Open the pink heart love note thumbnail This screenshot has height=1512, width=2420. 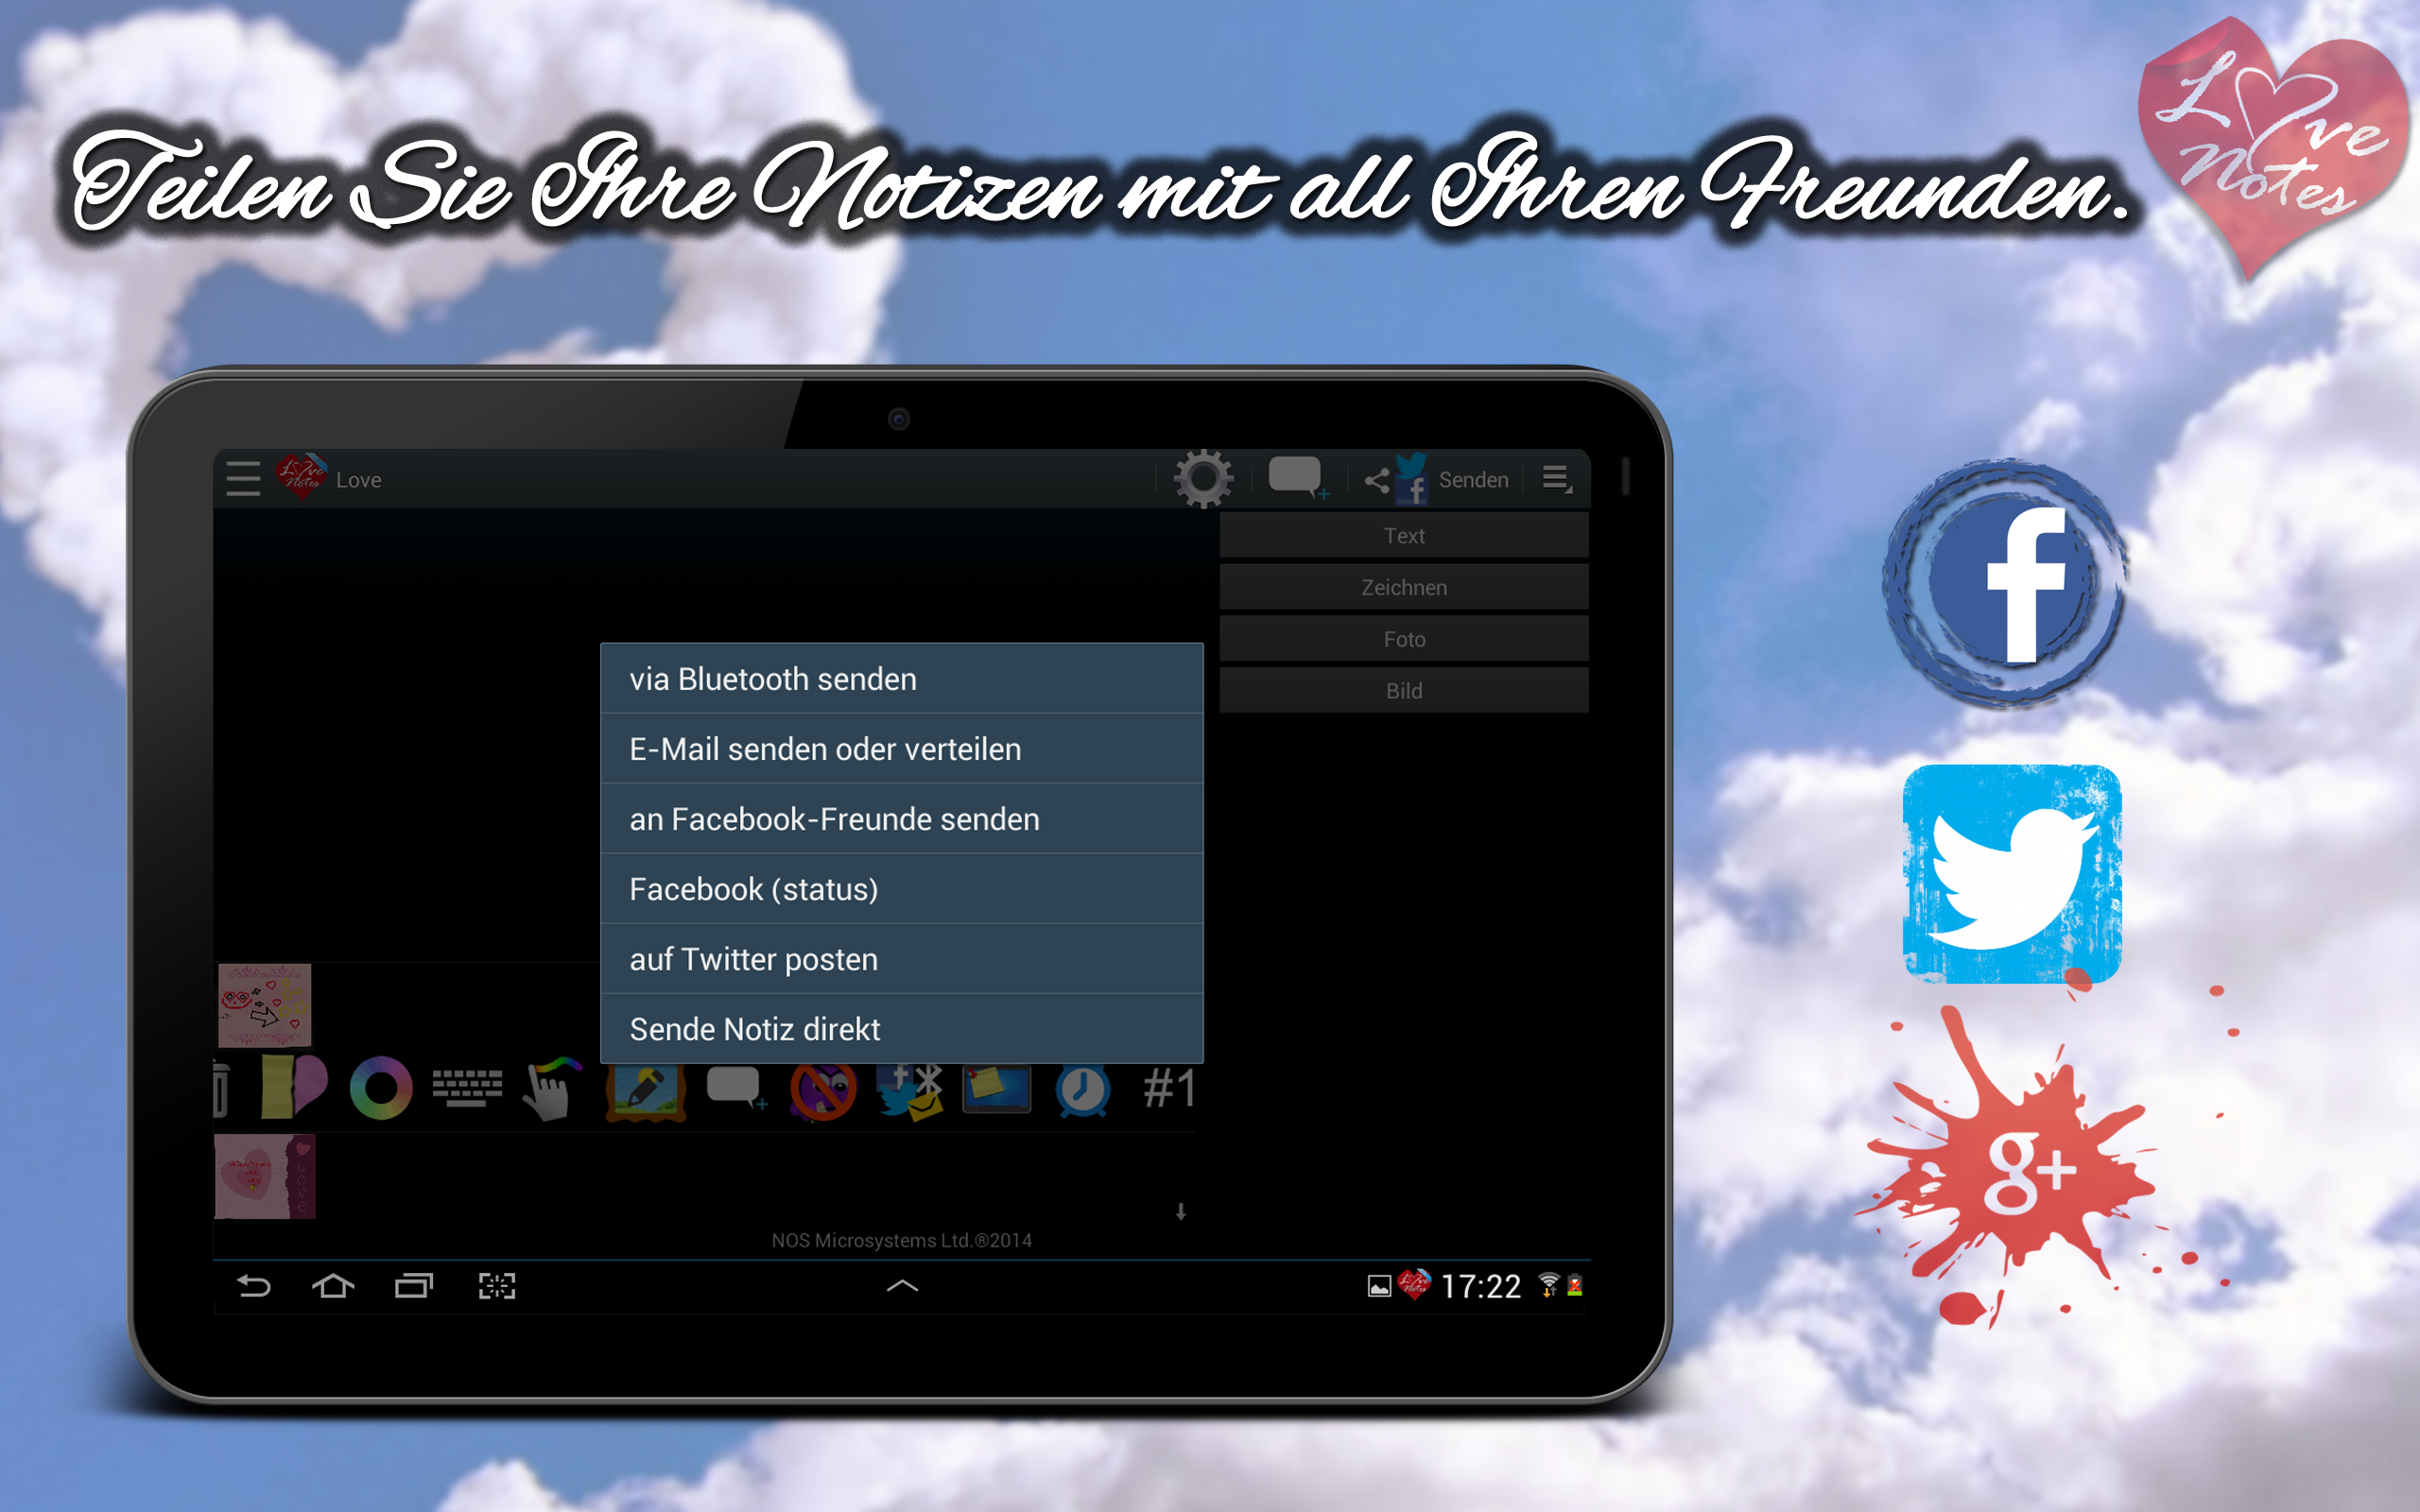pyautogui.click(x=265, y=1177)
